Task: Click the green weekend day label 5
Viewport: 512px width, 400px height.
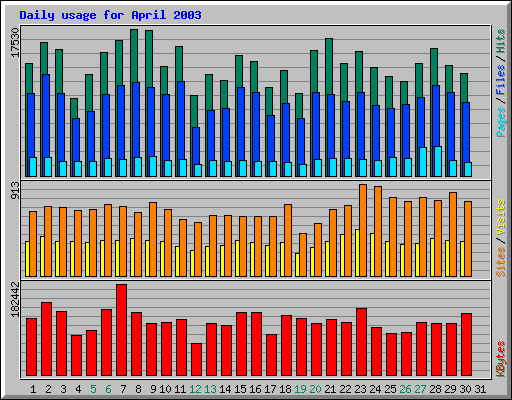Action: click(x=93, y=389)
